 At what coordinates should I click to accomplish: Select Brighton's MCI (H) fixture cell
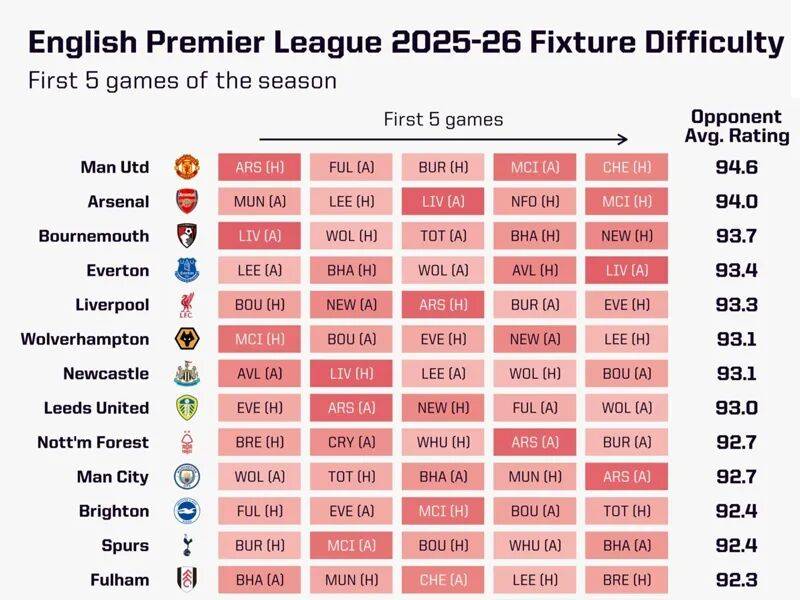(x=444, y=511)
